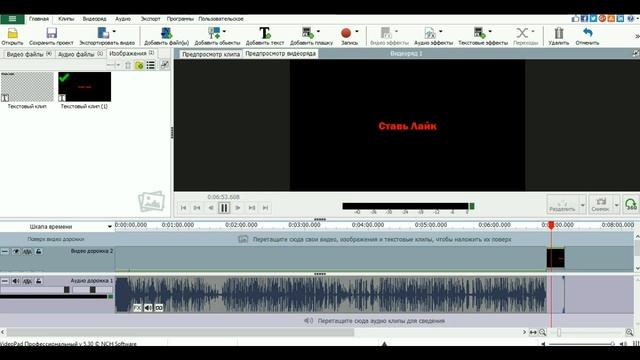
Task: Toggle visibility eye of Видео дорожка 2
Action: point(16,251)
